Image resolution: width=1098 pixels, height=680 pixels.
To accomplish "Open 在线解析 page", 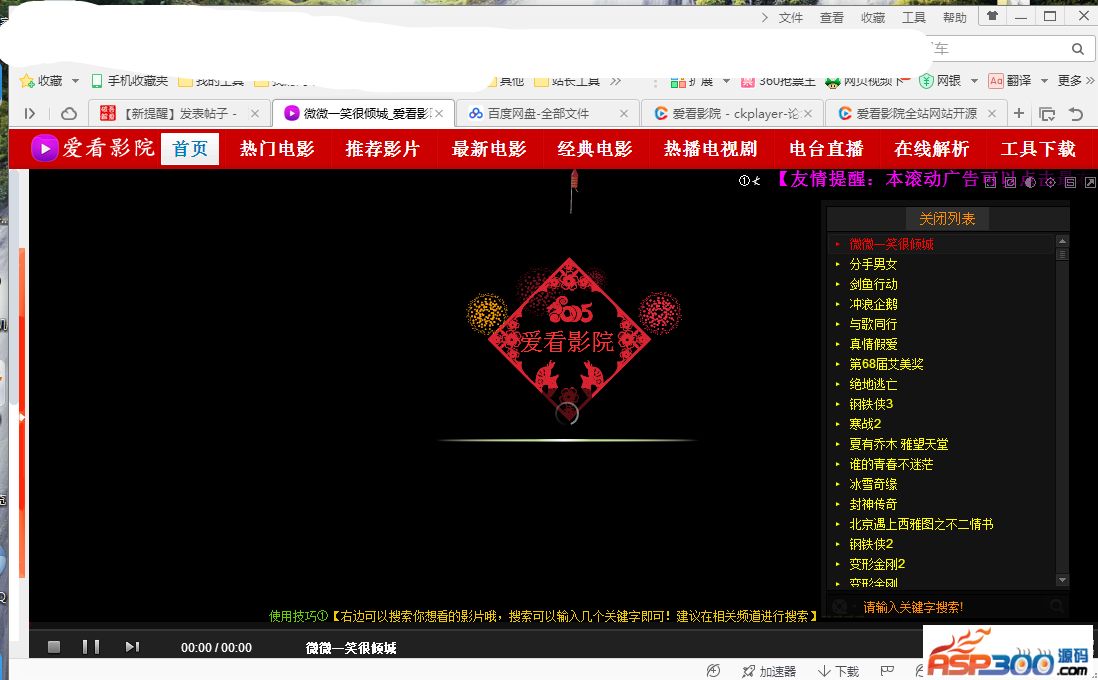I will 931,148.
